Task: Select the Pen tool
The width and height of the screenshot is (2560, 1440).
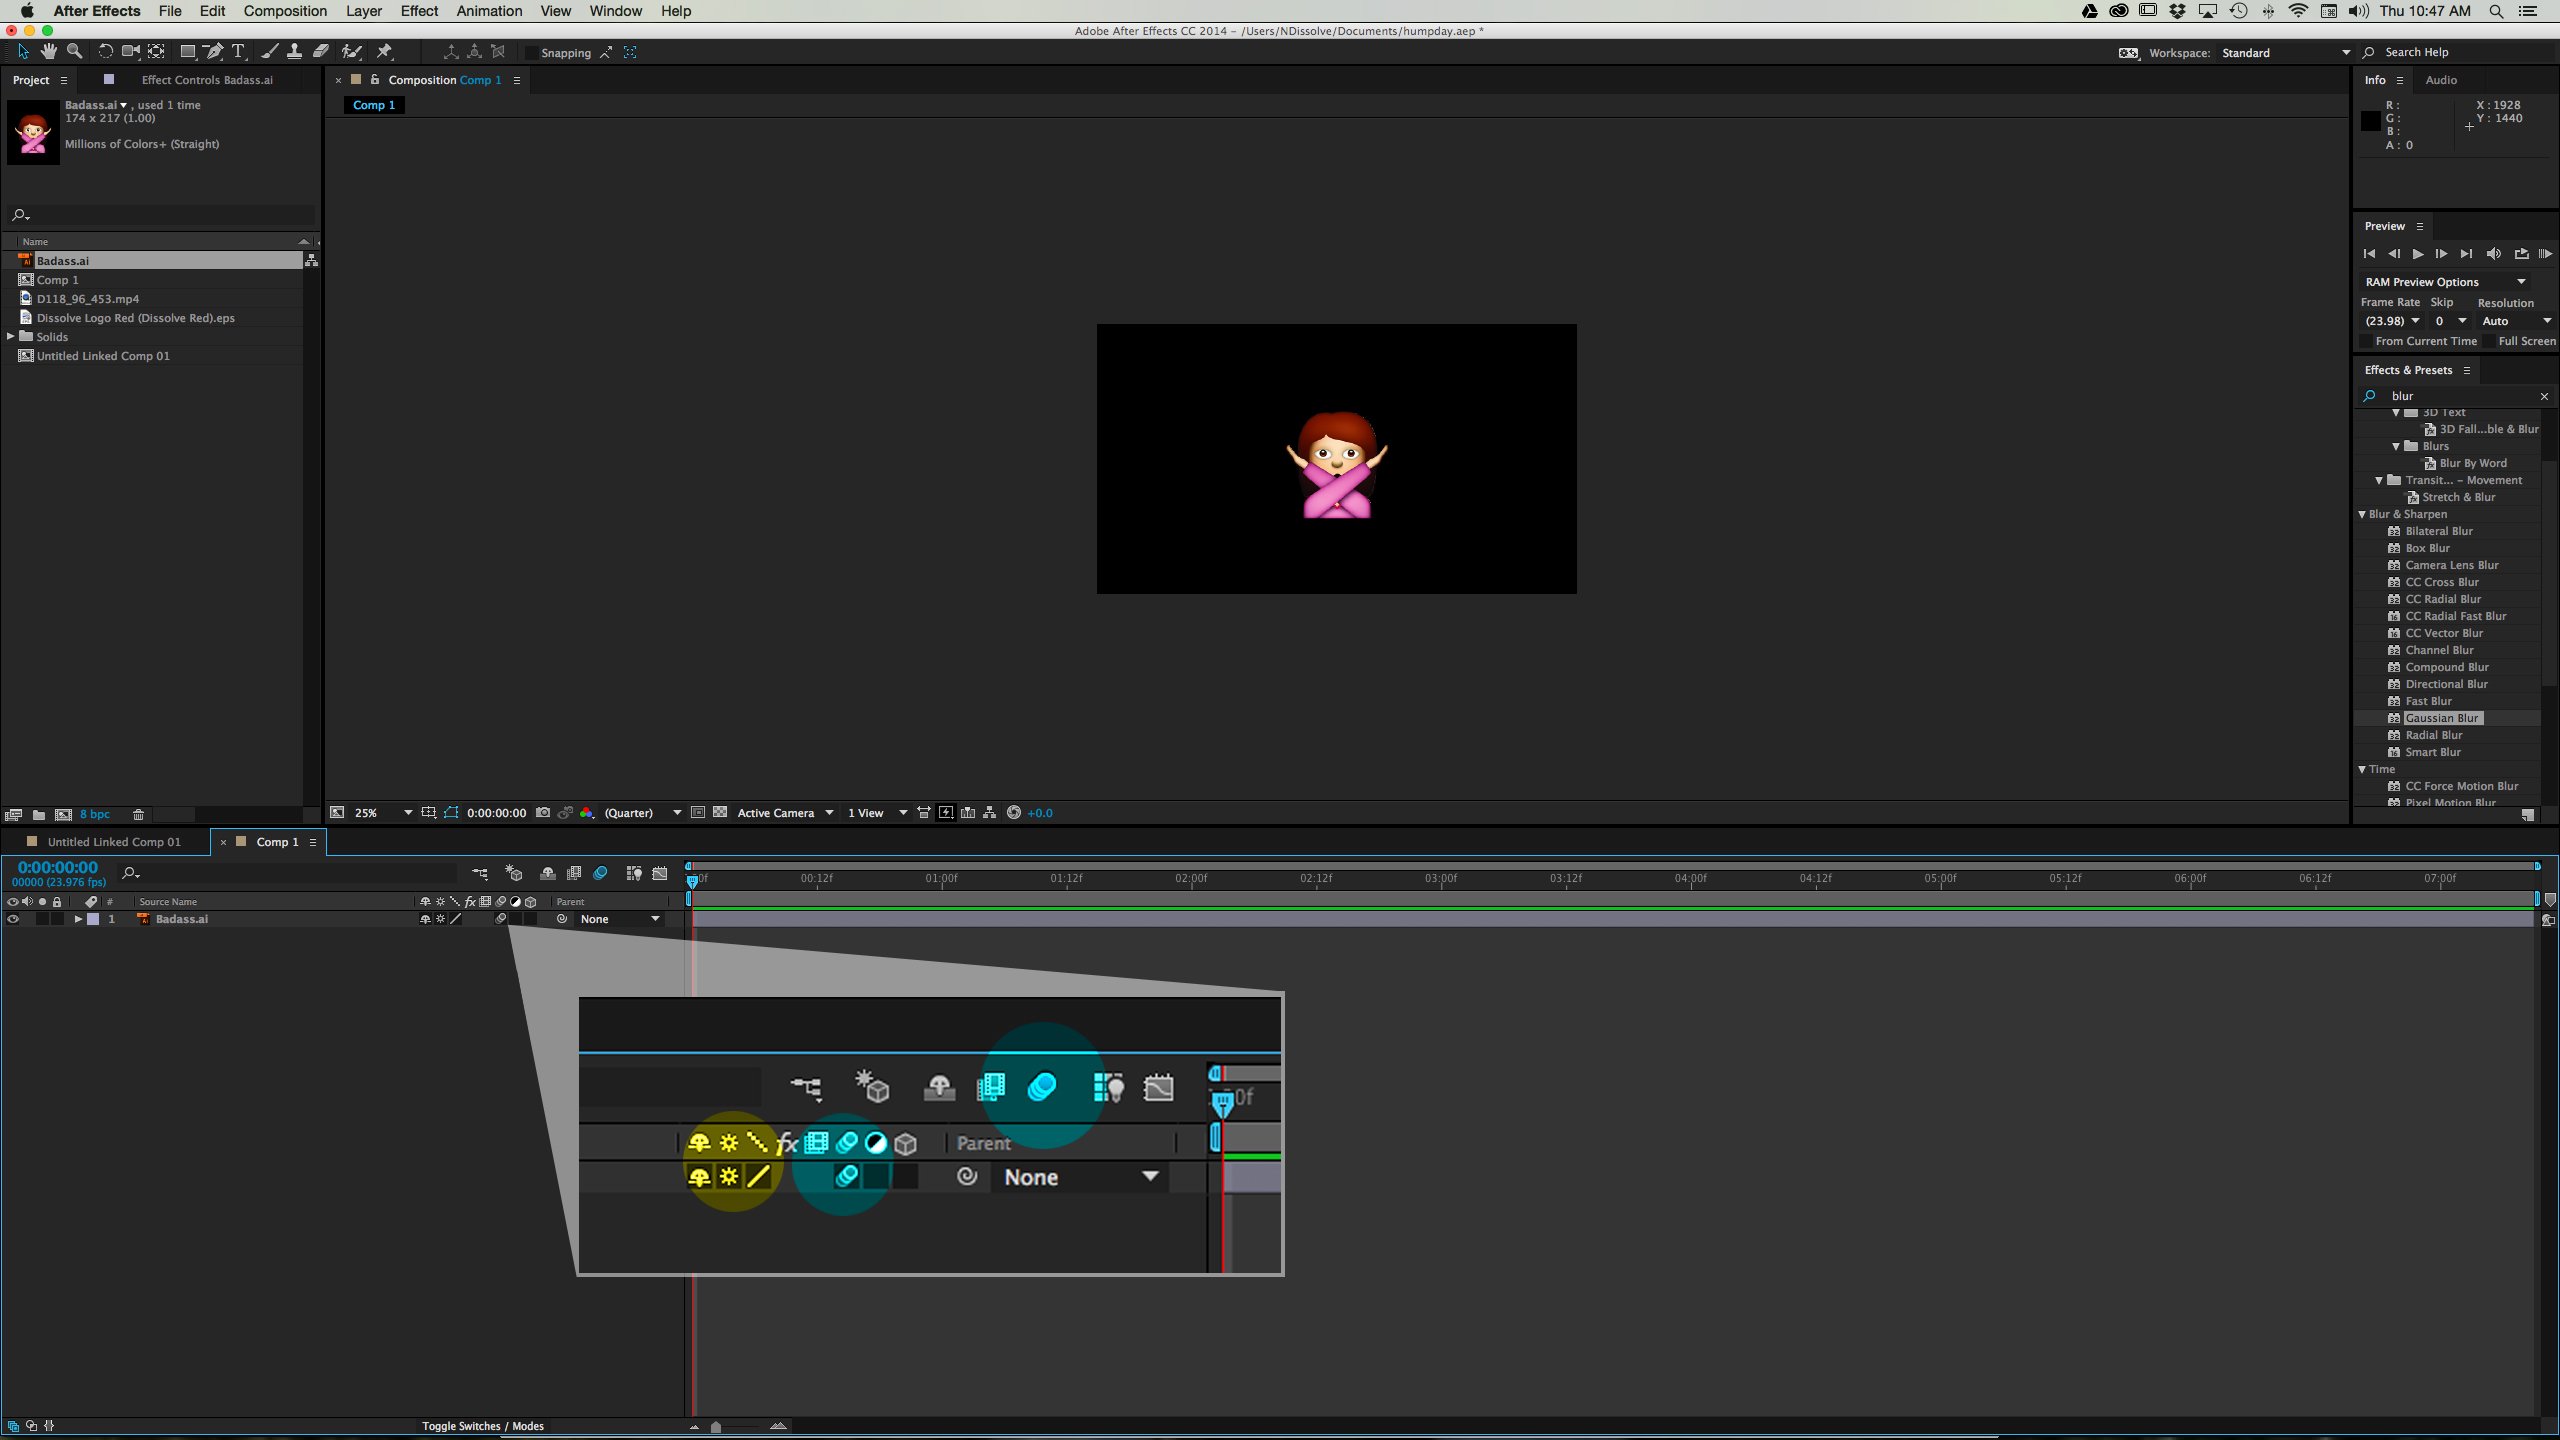Action: [213, 51]
